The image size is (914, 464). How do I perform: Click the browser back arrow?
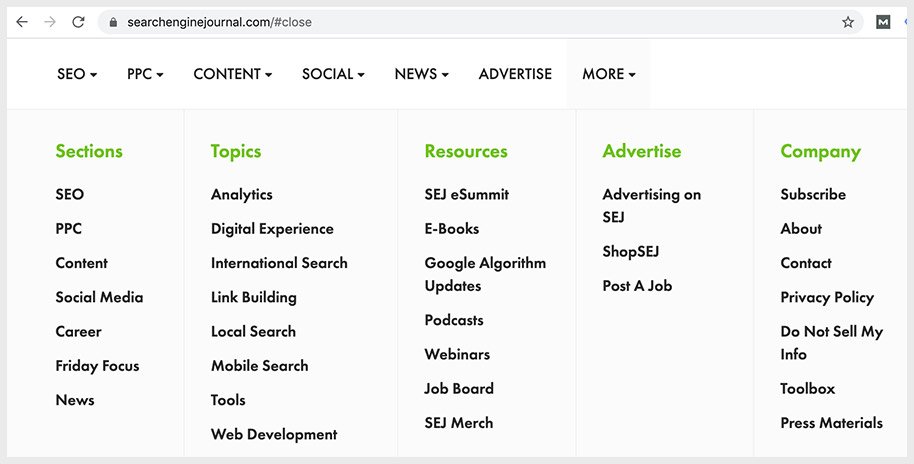(22, 22)
